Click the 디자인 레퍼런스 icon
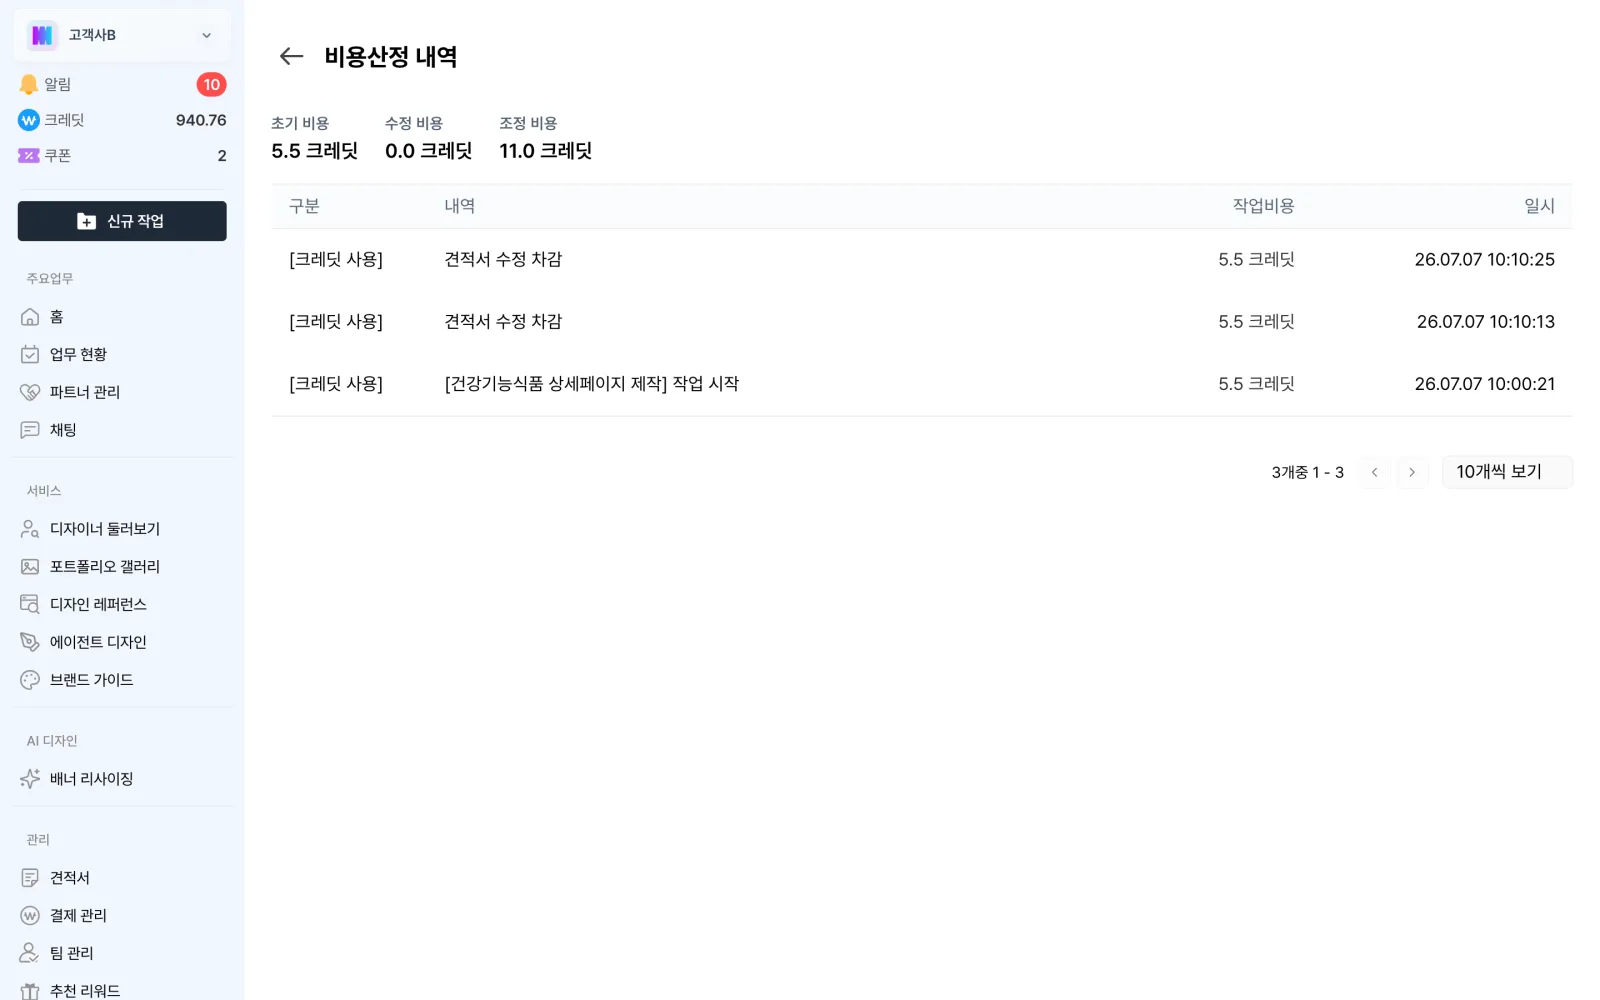This screenshot has width=1600, height=1000. click(30, 604)
